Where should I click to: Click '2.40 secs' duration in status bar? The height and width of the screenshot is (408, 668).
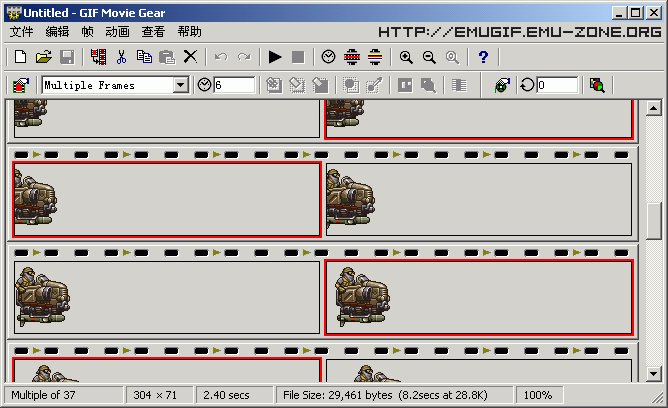point(226,395)
